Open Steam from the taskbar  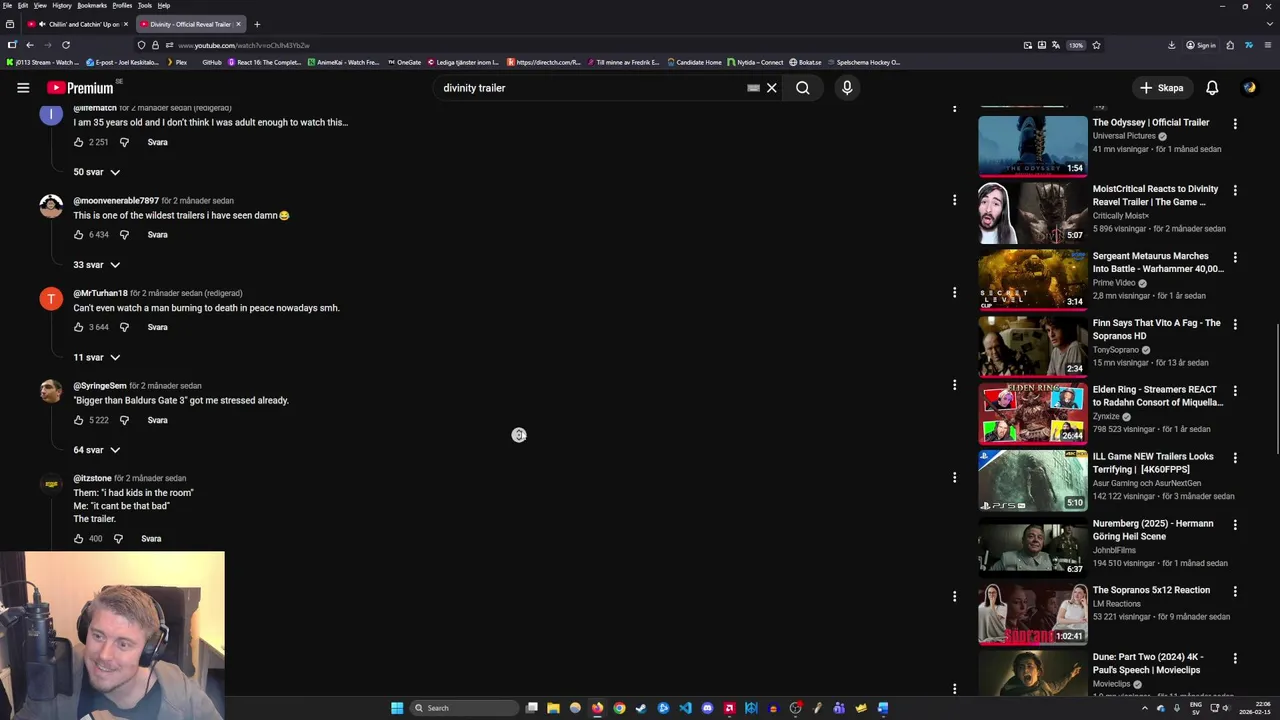tap(641, 708)
